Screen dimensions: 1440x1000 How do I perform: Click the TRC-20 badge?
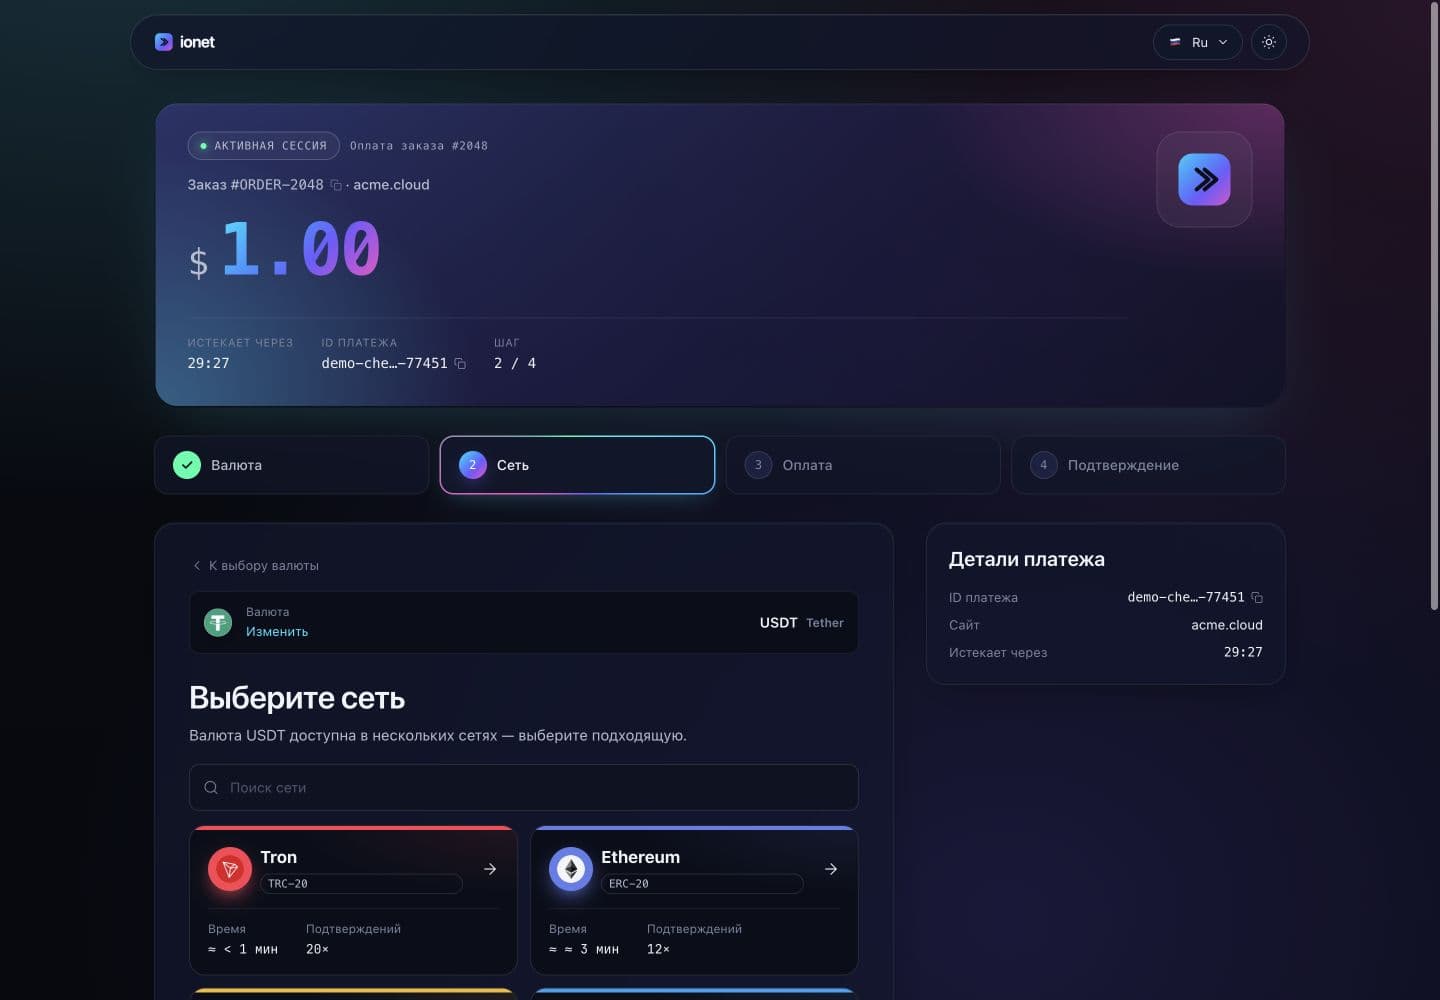[x=361, y=884]
